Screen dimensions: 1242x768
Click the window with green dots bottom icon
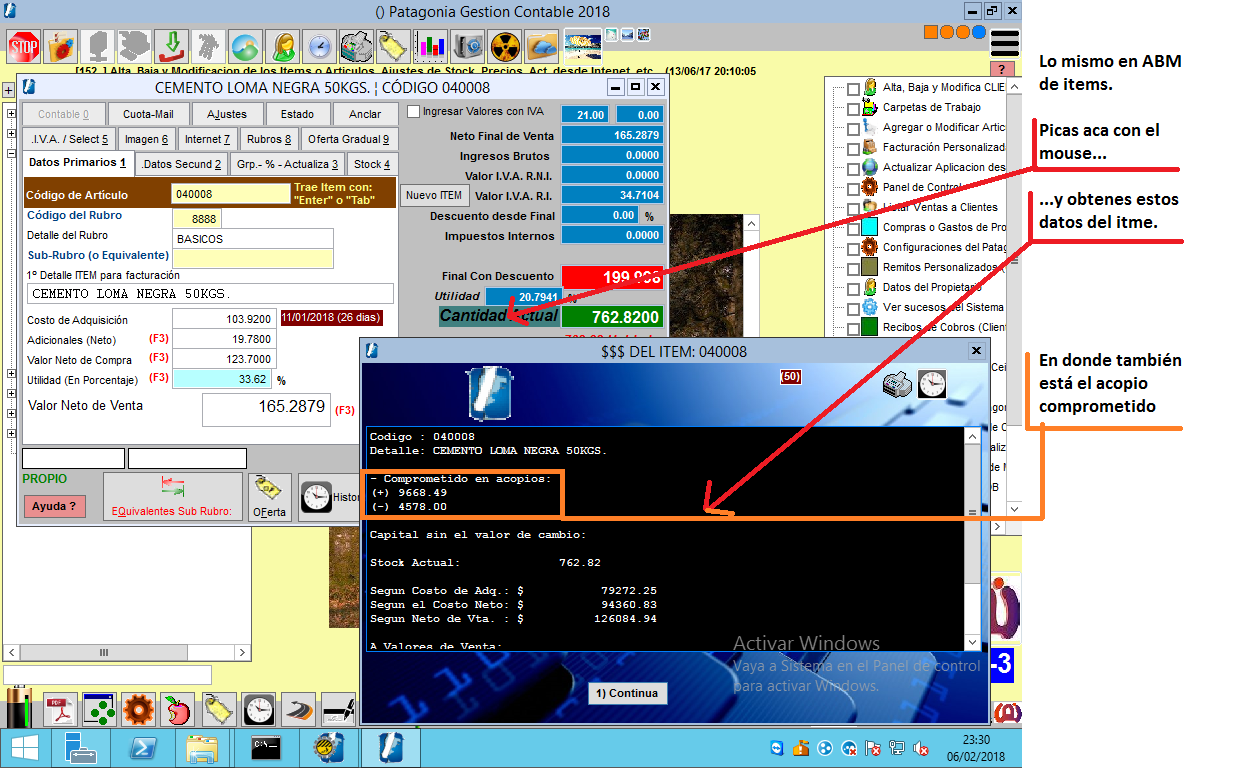100,709
